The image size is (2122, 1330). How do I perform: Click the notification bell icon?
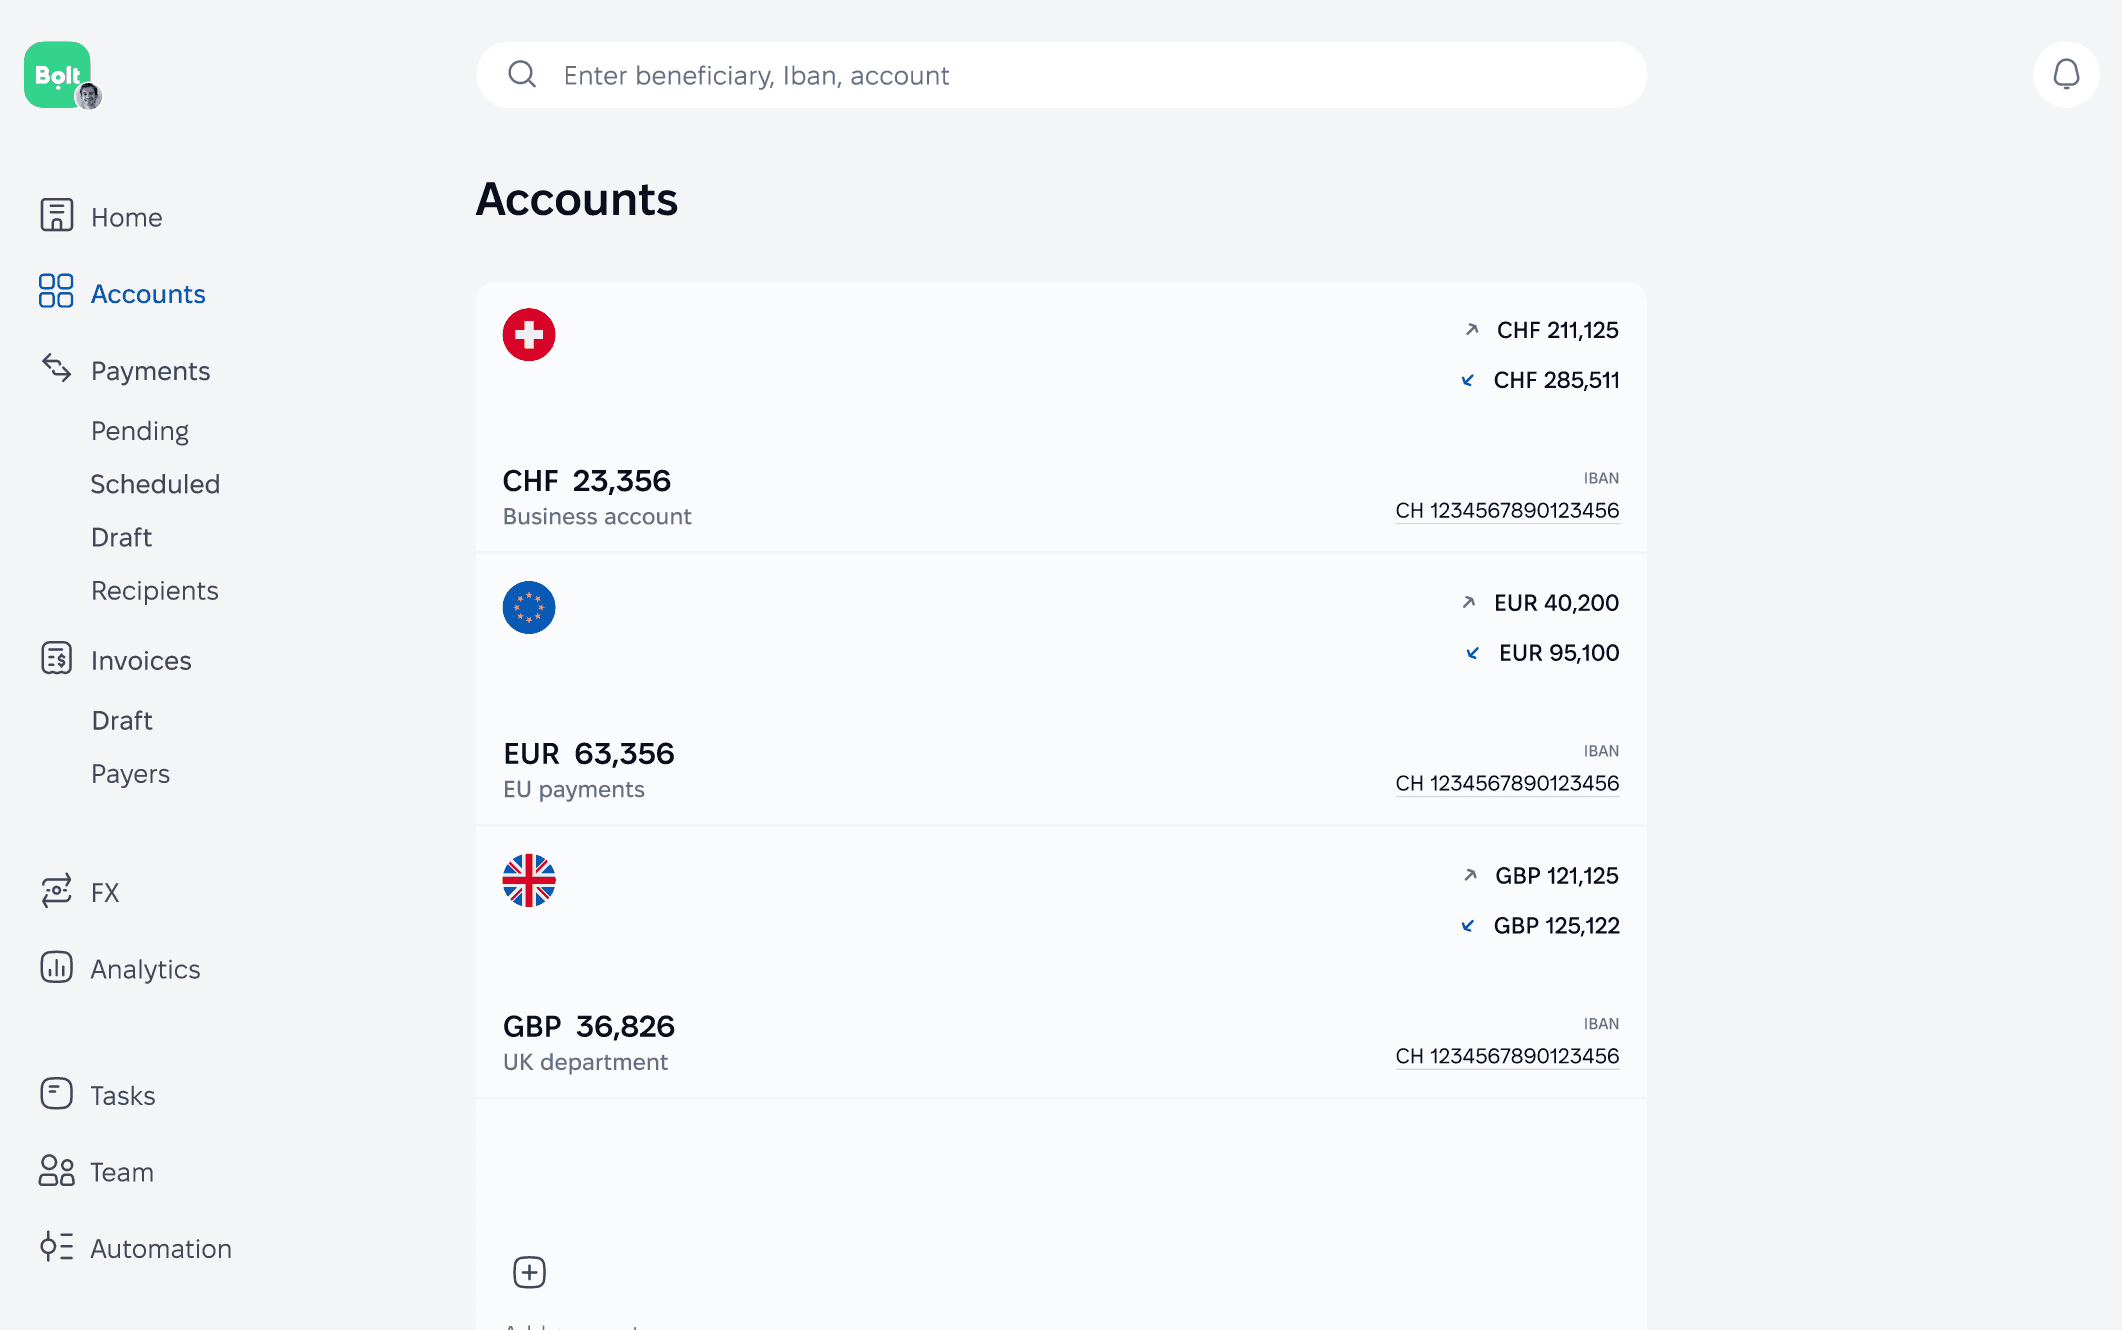tap(2065, 74)
